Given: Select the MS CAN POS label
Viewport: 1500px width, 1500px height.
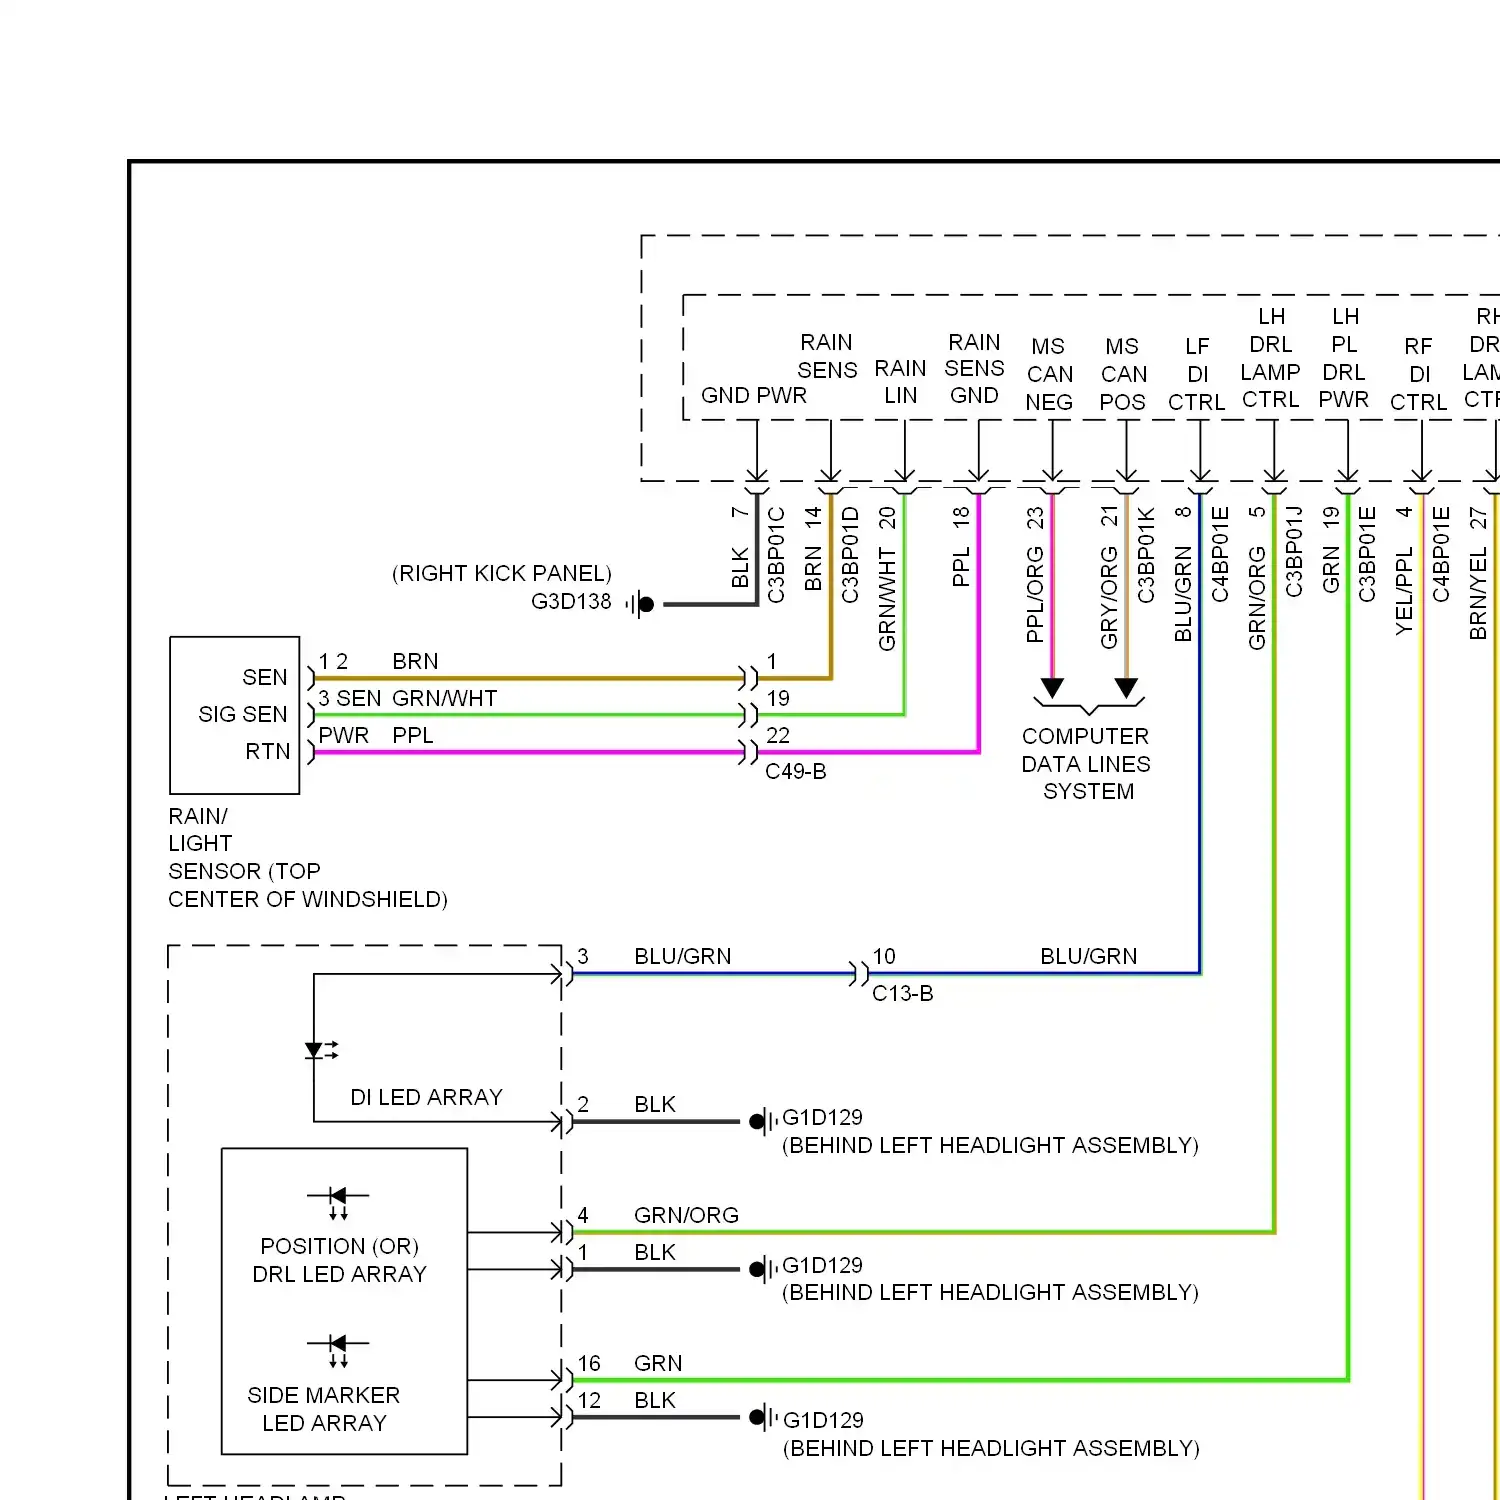Looking at the screenshot, I should tap(1123, 375).
